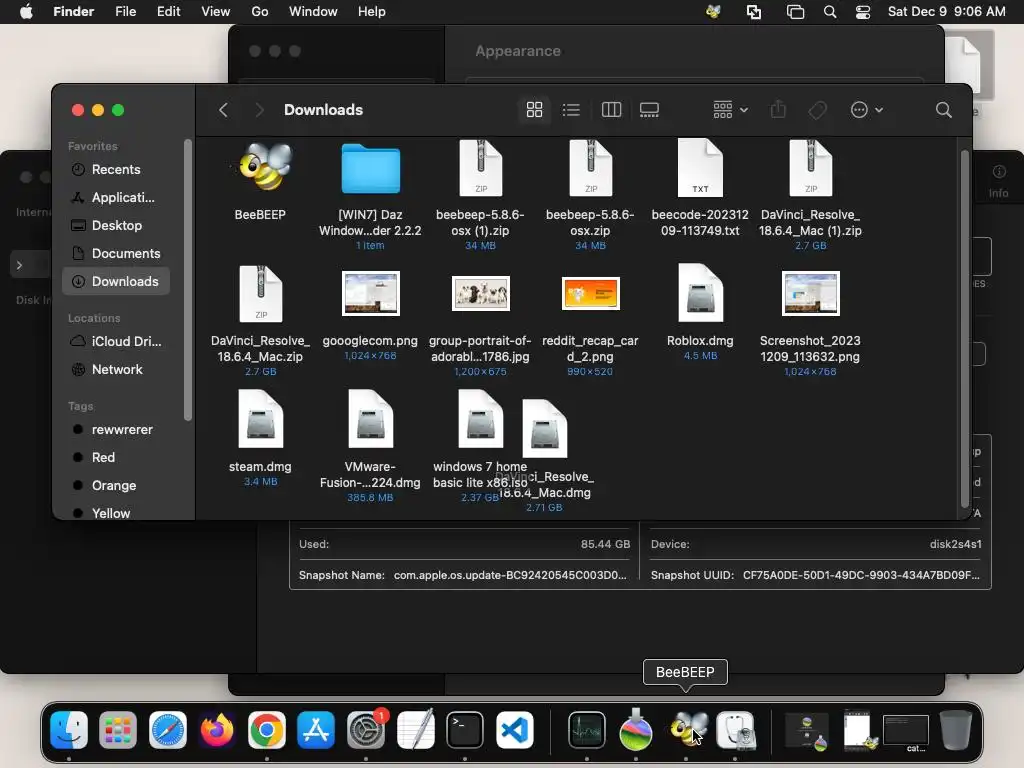The image size is (1024, 768).
Task: Open Activity Monitor from the Dock
Action: 586,729
